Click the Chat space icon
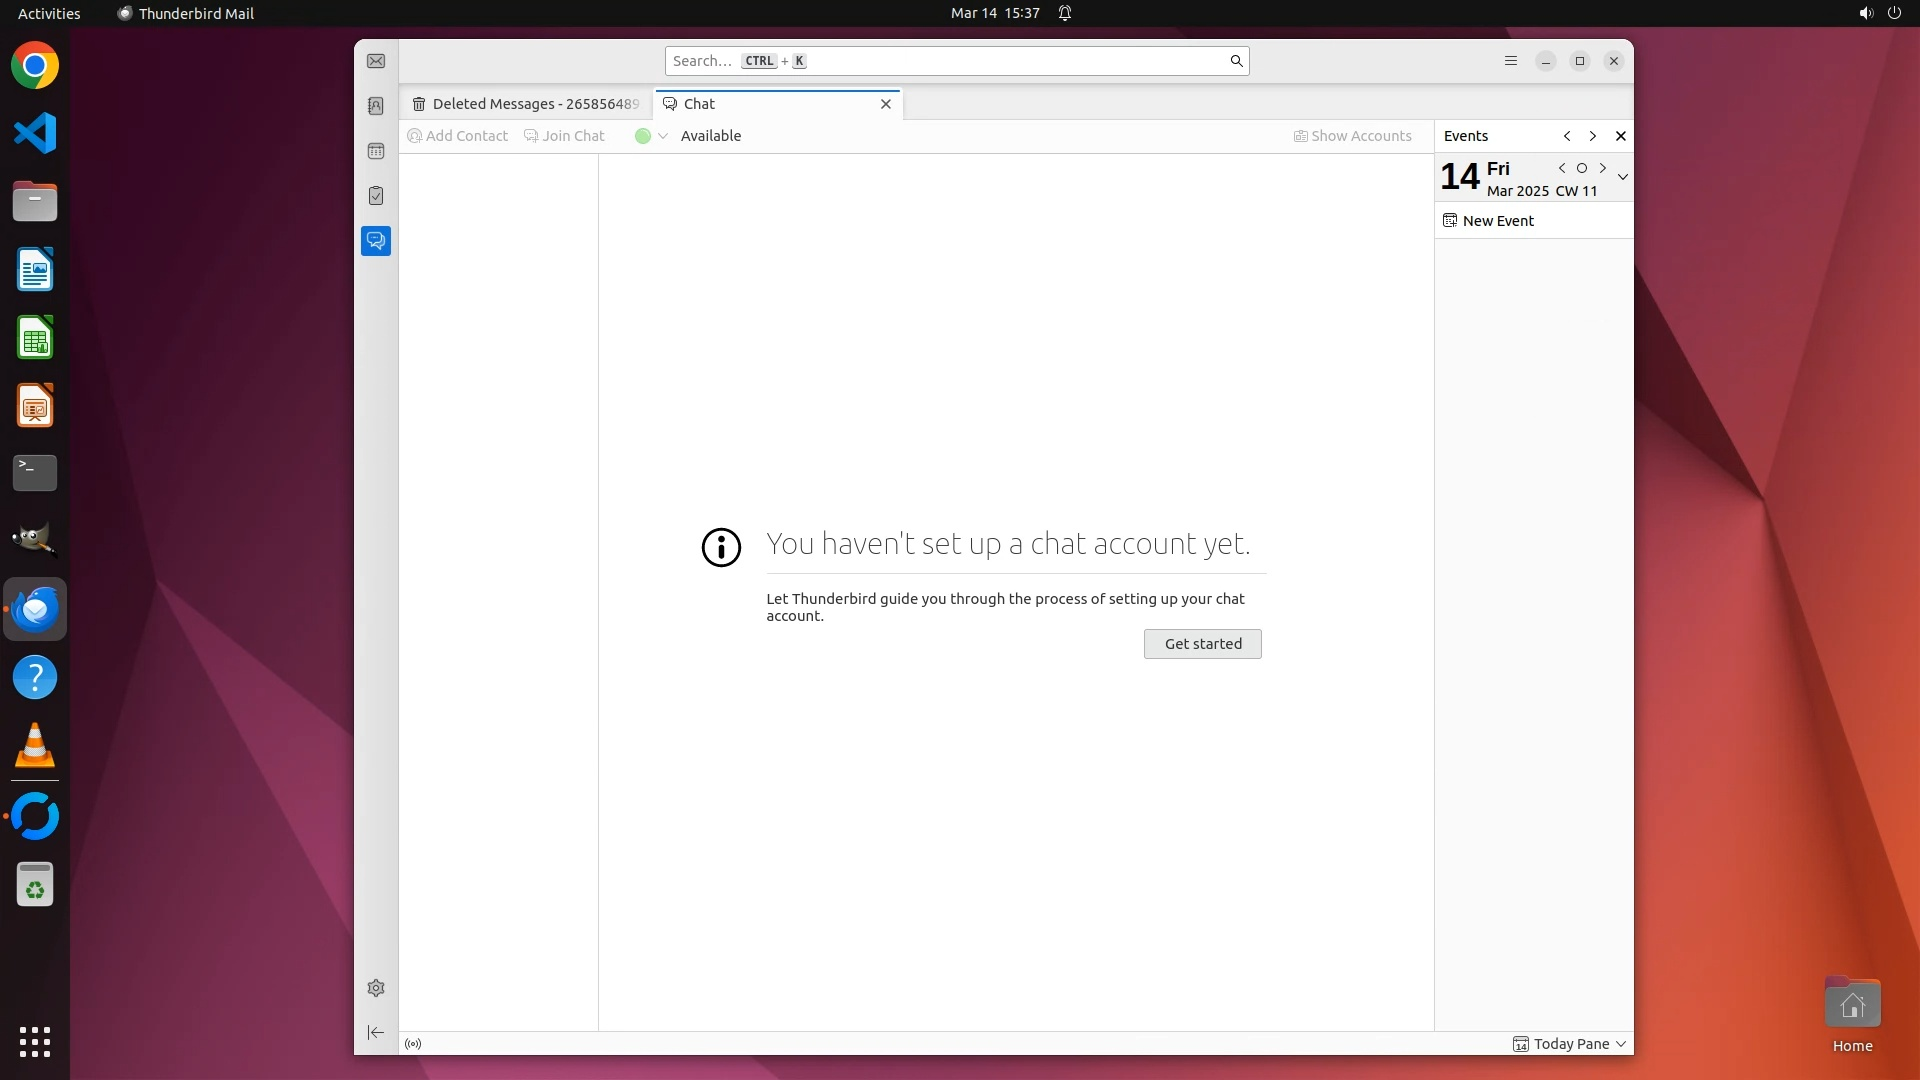This screenshot has height=1080, width=1920. (x=376, y=241)
